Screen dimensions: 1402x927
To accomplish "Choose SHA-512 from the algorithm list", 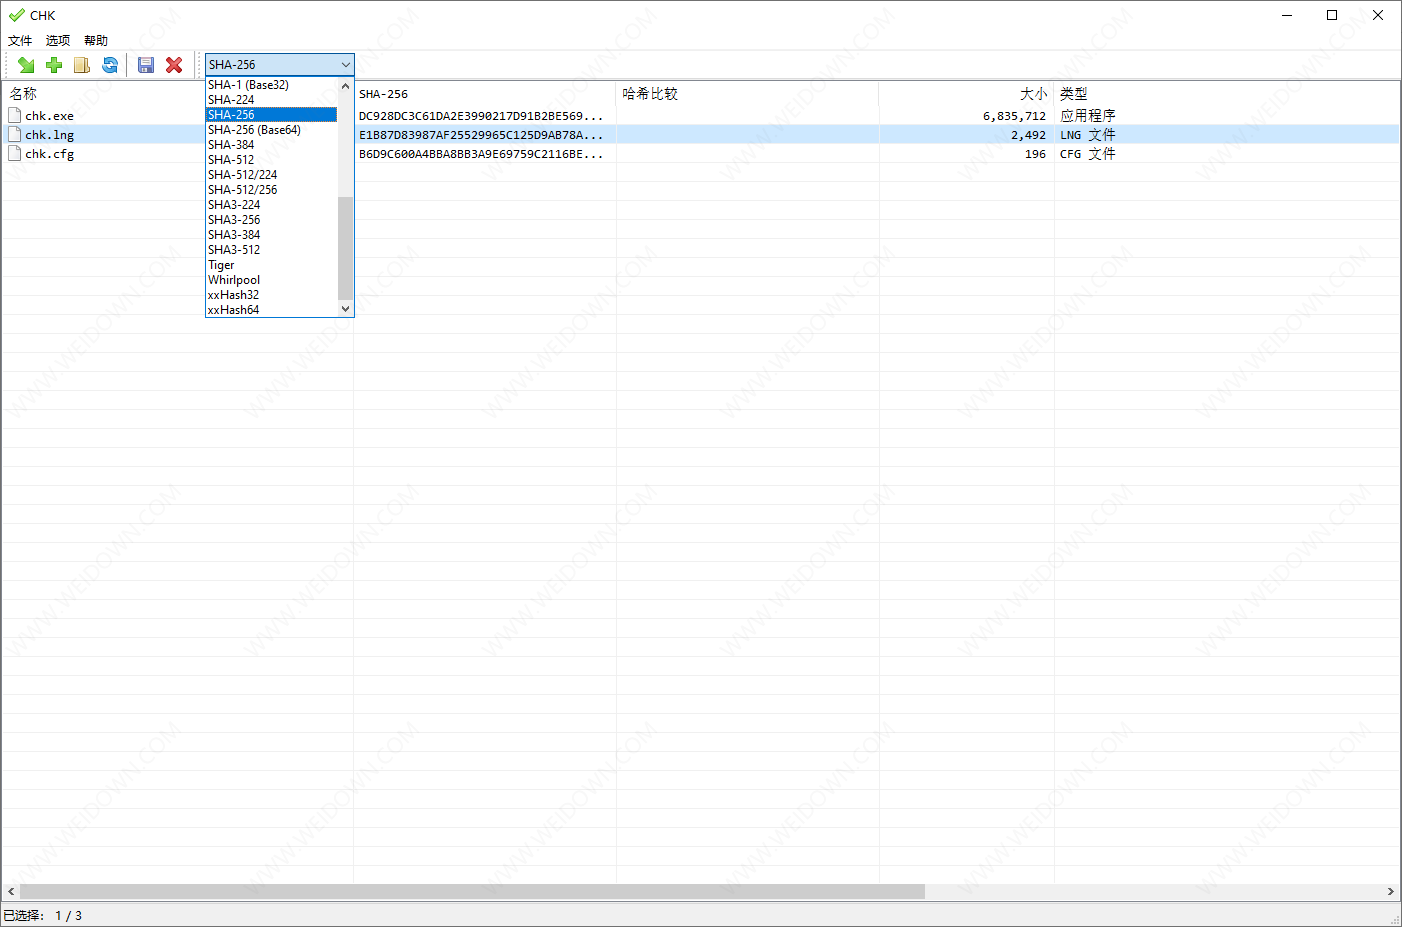I will click(x=272, y=160).
